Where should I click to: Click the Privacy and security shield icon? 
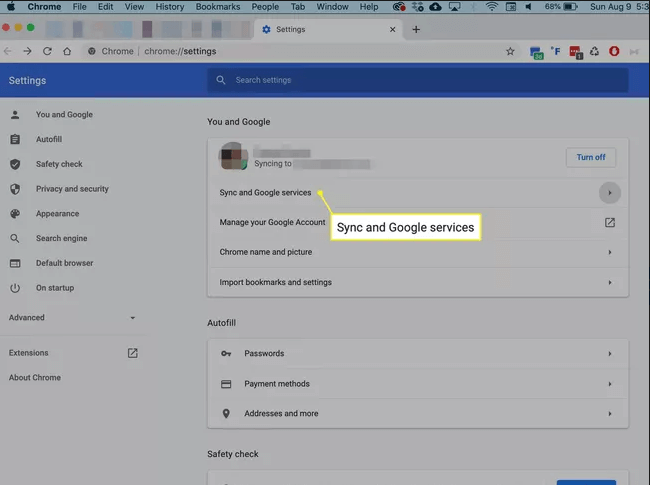pos(15,189)
